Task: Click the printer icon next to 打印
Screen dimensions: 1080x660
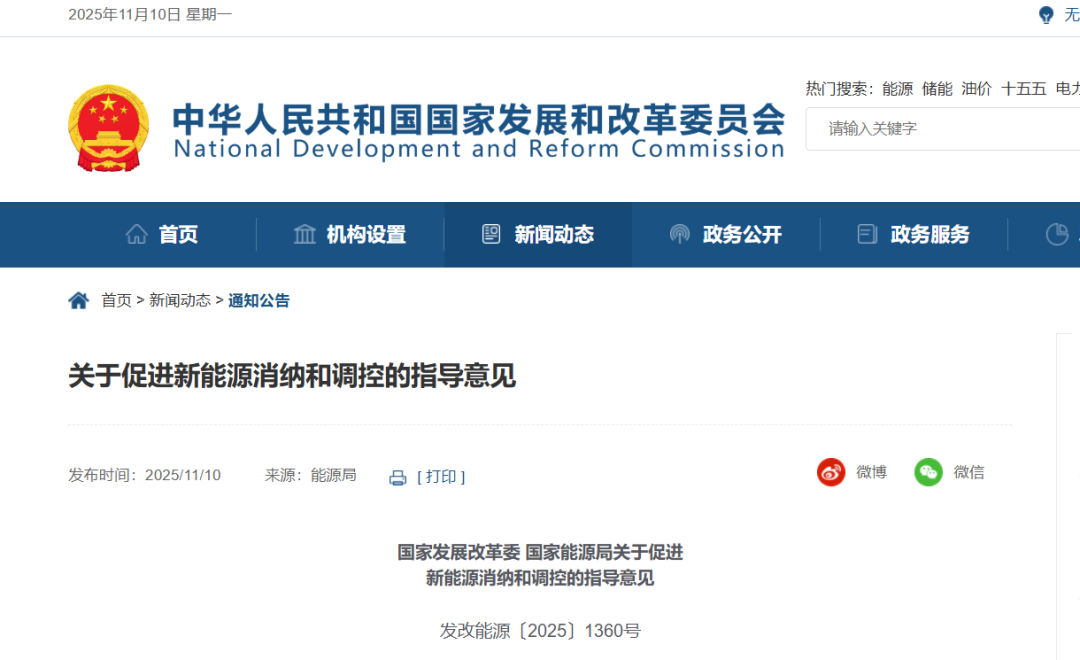Action: pos(399,477)
